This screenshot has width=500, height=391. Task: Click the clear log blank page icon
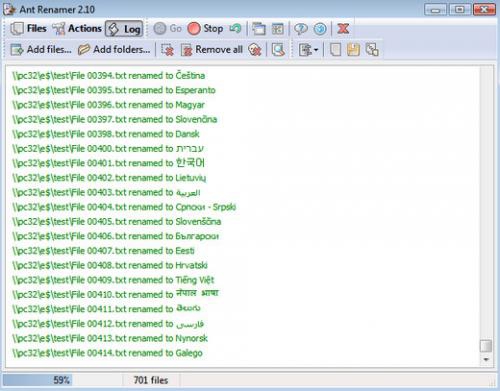pyautogui.click(x=335, y=50)
